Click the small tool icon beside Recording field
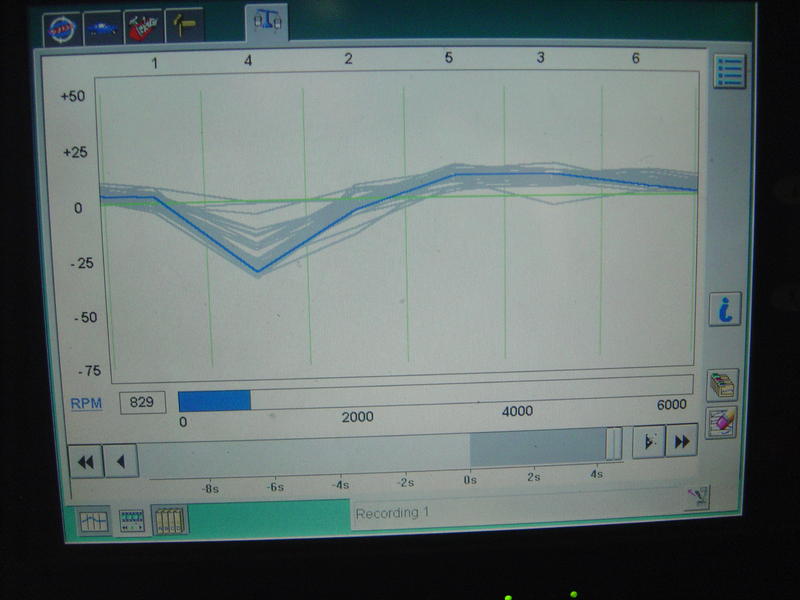 (x=697, y=496)
